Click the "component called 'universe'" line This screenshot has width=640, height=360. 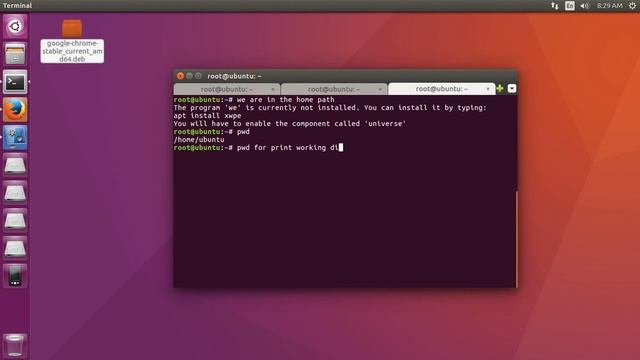(290, 124)
